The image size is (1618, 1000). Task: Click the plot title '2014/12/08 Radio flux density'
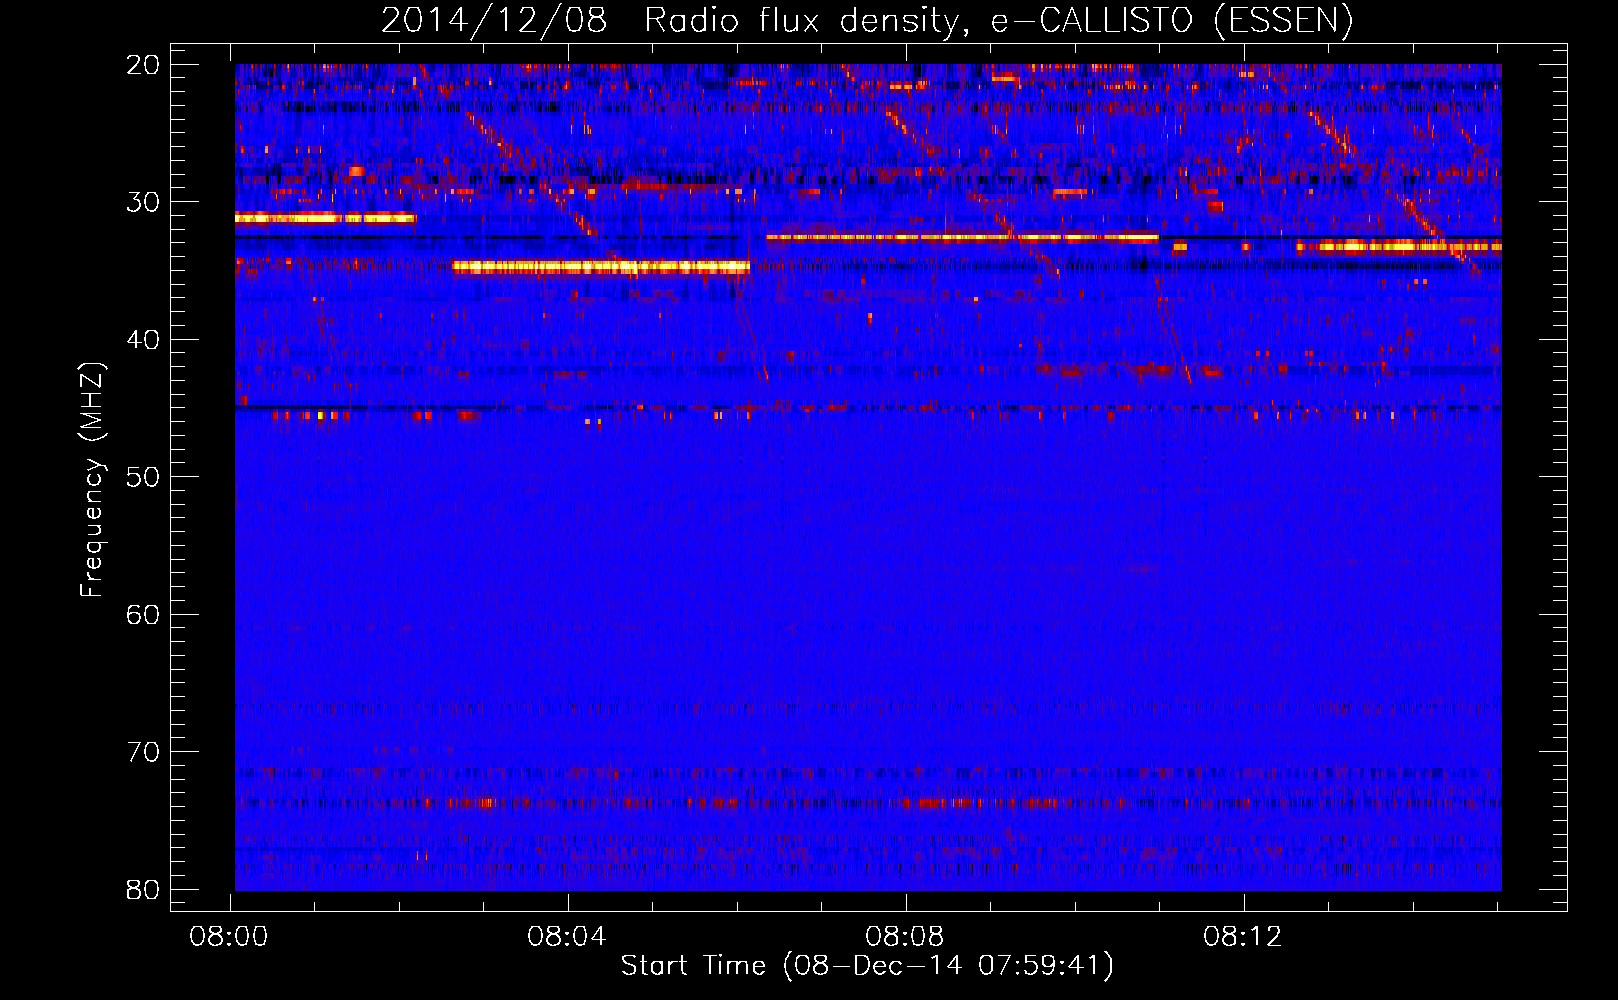(866, 20)
